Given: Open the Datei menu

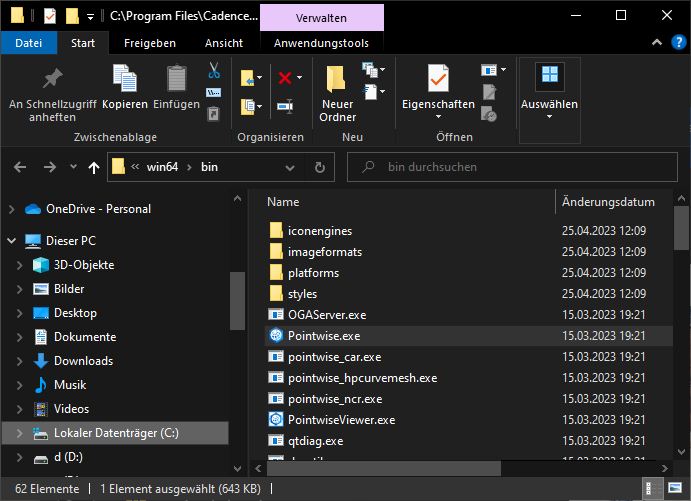Looking at the screenshot, I should 29,43.
